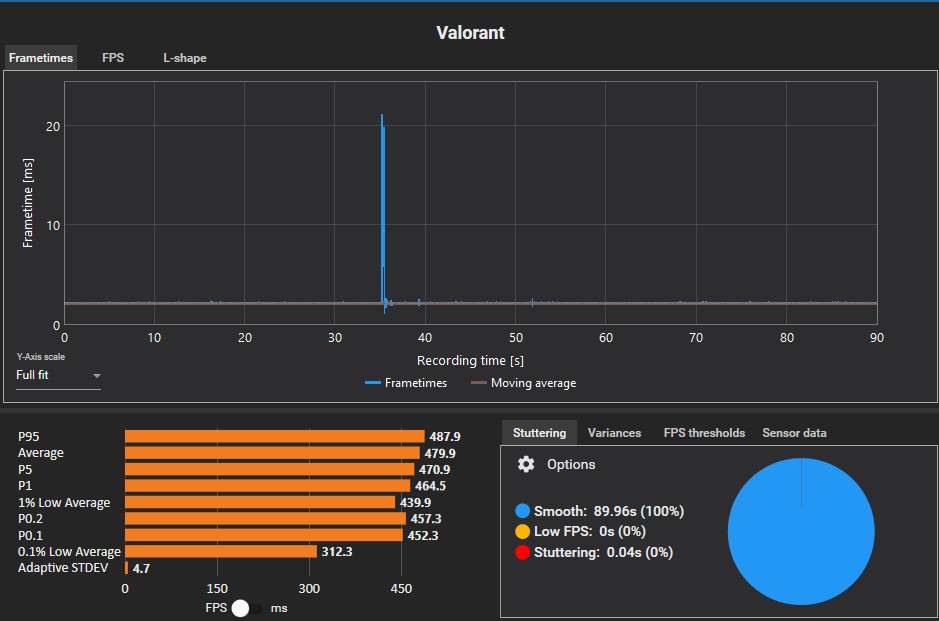
Task: Click the 'Frametime [ms]' axis label
Action: point(28,203)
